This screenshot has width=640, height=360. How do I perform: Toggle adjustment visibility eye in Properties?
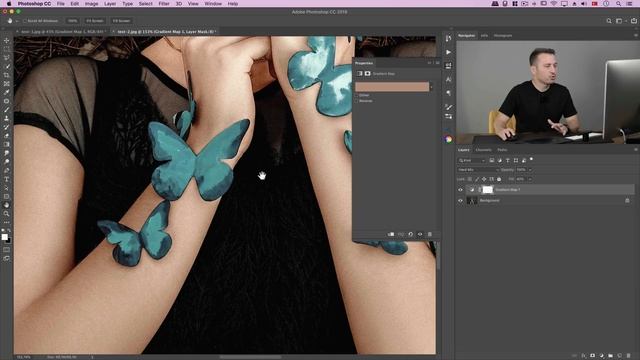tap(420, 234)
